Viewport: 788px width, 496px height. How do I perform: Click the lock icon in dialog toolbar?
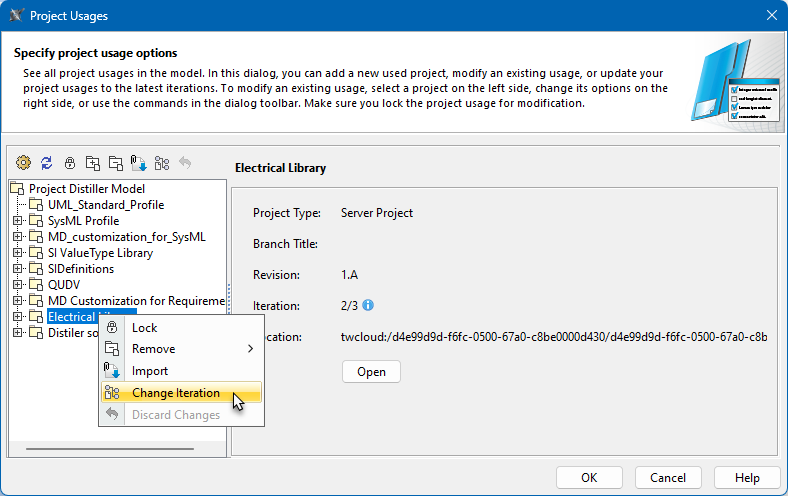click(x=70, y=162)
